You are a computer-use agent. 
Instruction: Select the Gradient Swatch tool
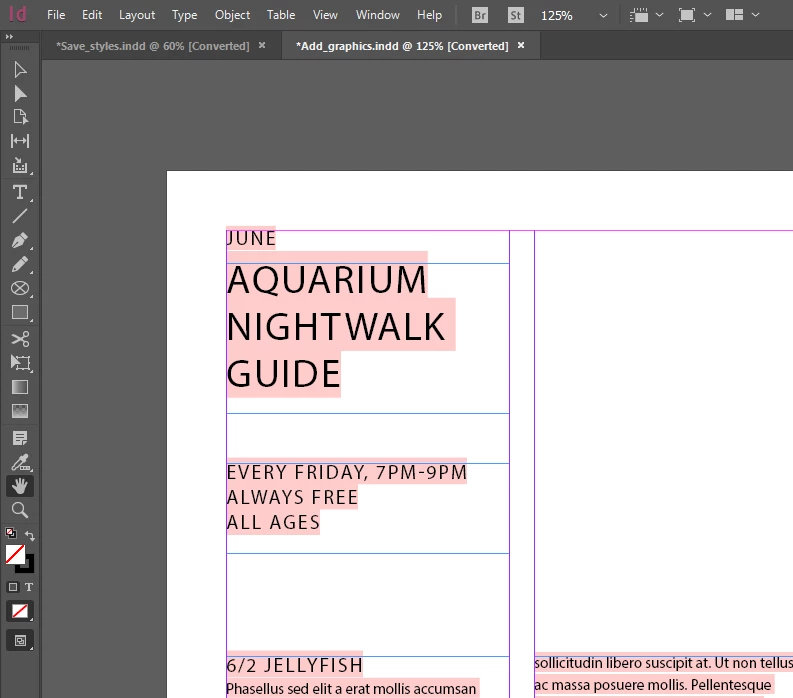[20, 387]
